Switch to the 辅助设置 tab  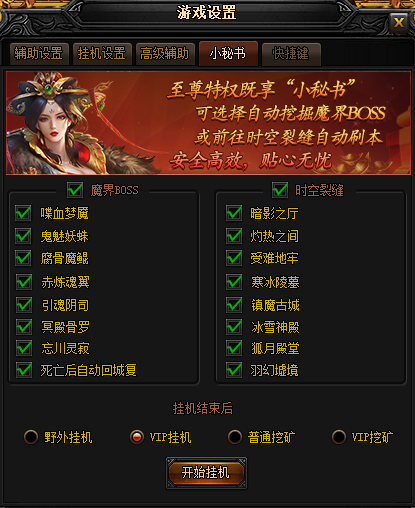(x=39, y=54)
